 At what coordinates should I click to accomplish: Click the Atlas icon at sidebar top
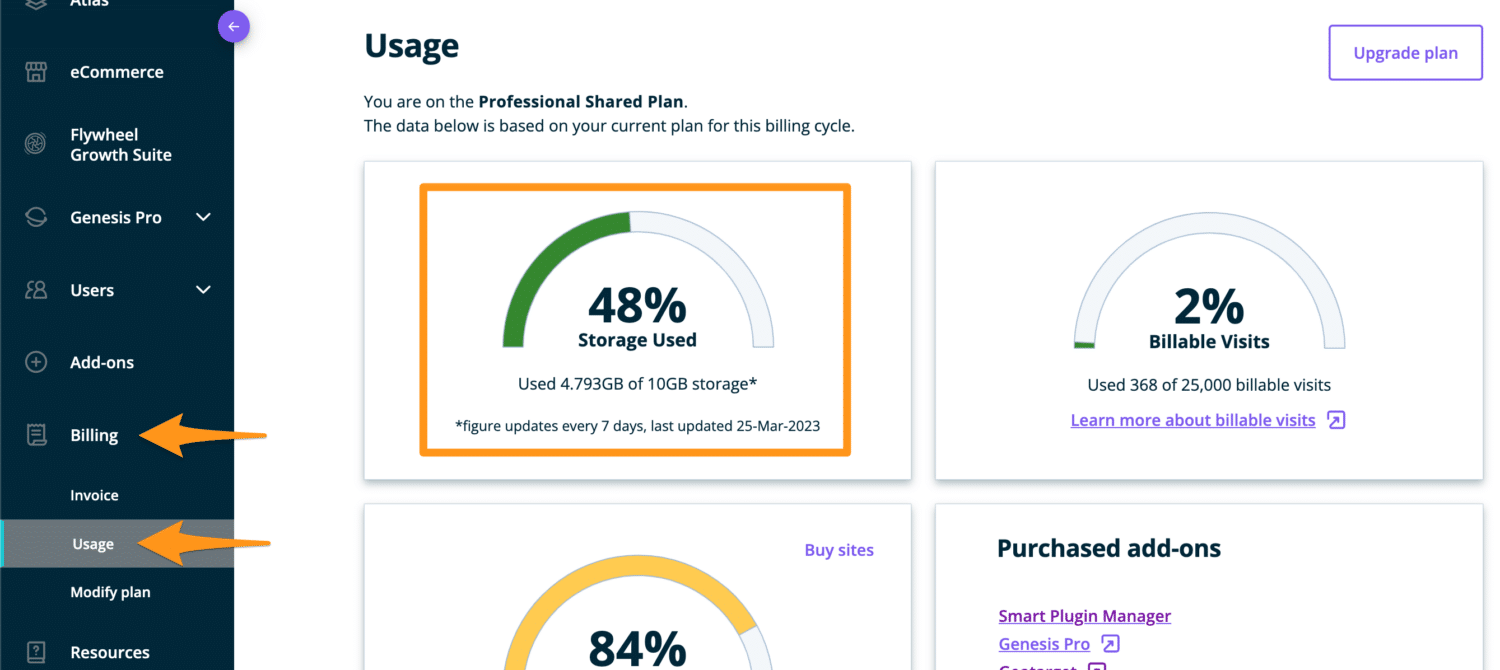coord(36,4)
